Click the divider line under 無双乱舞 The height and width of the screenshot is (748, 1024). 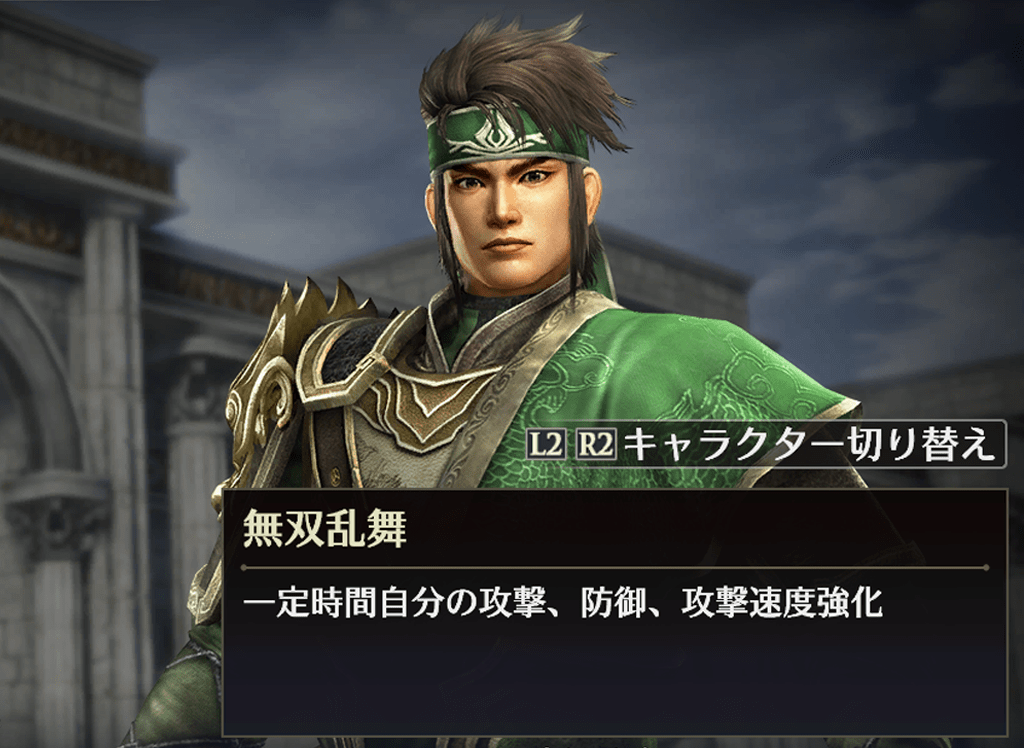tap(615, 568)
